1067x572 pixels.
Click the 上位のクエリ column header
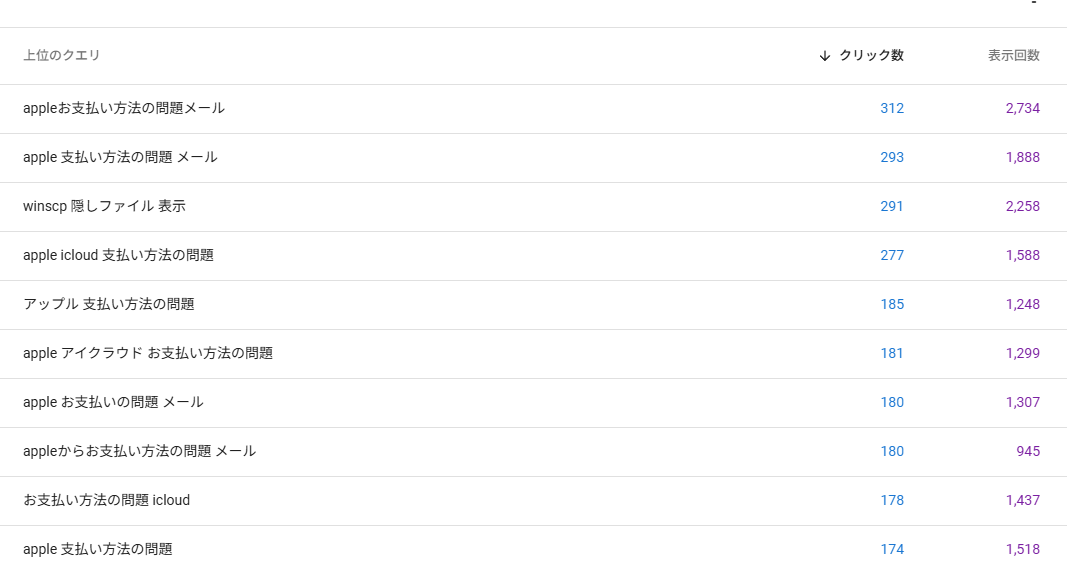coord(62,56)
